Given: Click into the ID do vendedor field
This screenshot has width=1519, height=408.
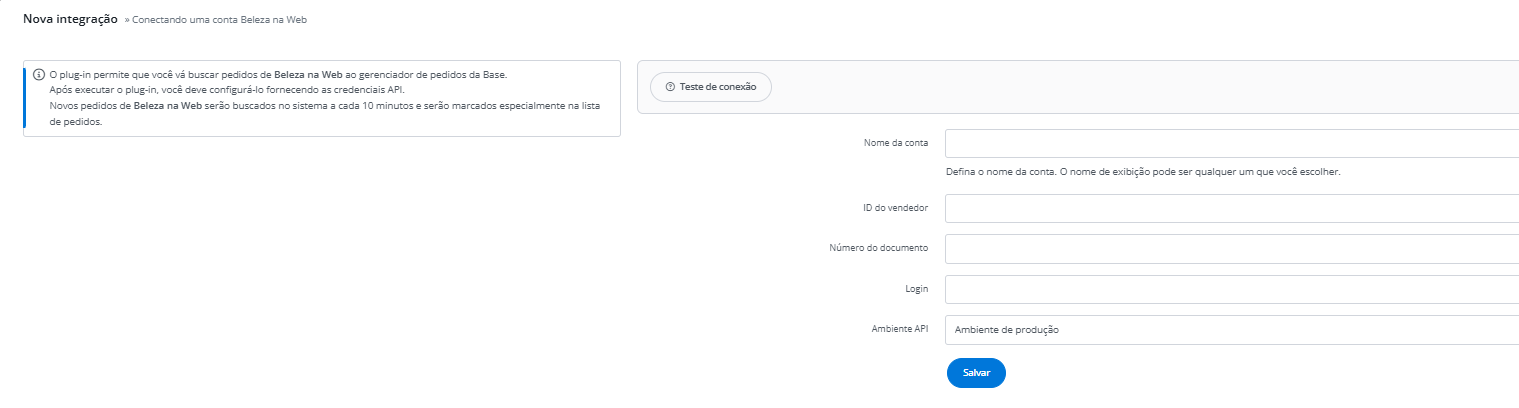Looking at the screenshot, I should point(1230,209).
